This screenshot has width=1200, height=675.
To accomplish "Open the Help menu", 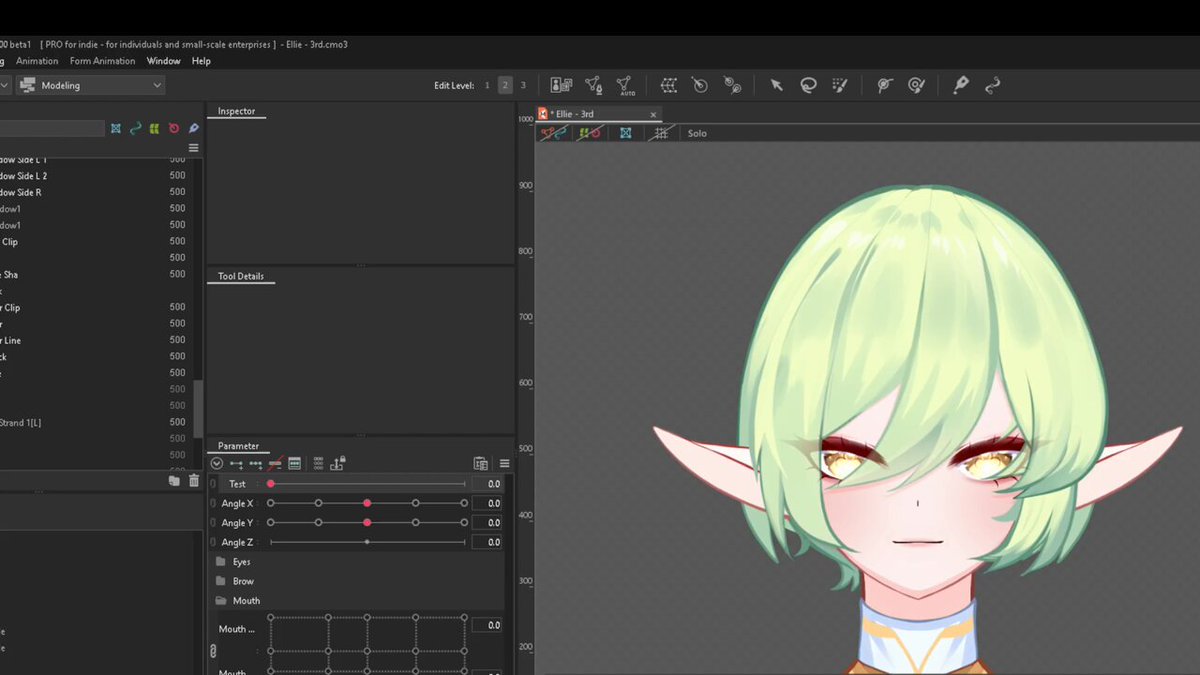I will tap(201, 61).
